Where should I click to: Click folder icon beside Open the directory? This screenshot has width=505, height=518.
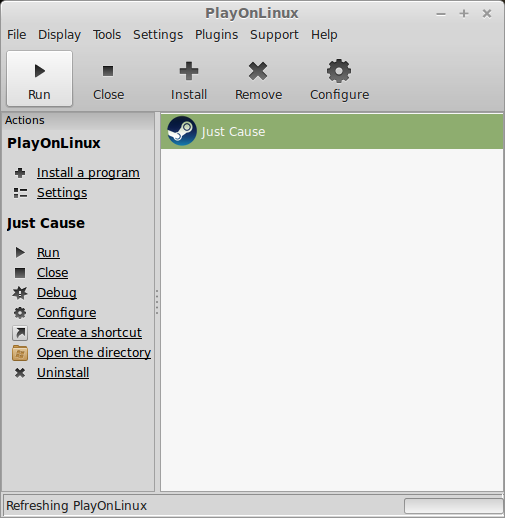tap(20, 353)
